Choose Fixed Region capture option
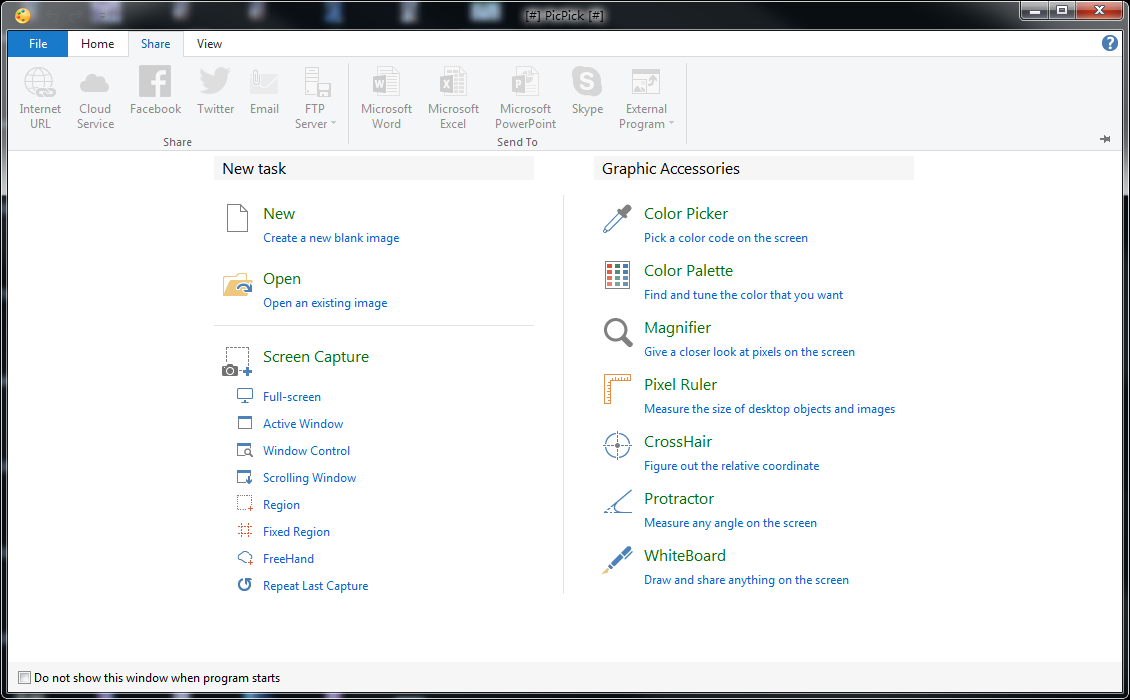Image resolution: width=1130 pixels, height=700 pixels. click(x=296, y=532)
